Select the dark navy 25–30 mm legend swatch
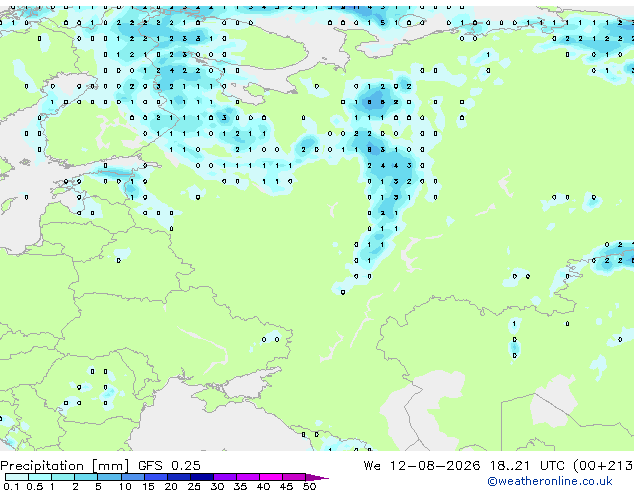Screen dimensions: 634x490 point(202,477)
